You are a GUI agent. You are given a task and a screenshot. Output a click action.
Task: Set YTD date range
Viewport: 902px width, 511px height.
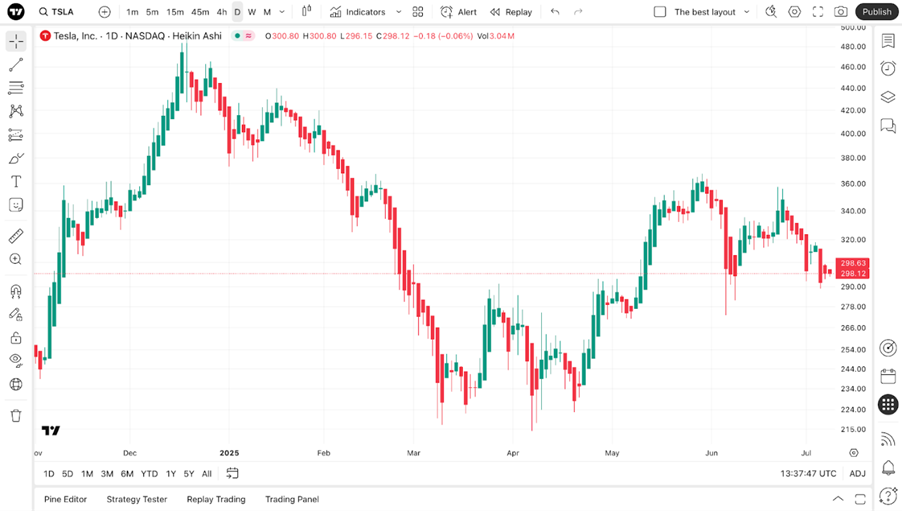(x=150, y=474)
